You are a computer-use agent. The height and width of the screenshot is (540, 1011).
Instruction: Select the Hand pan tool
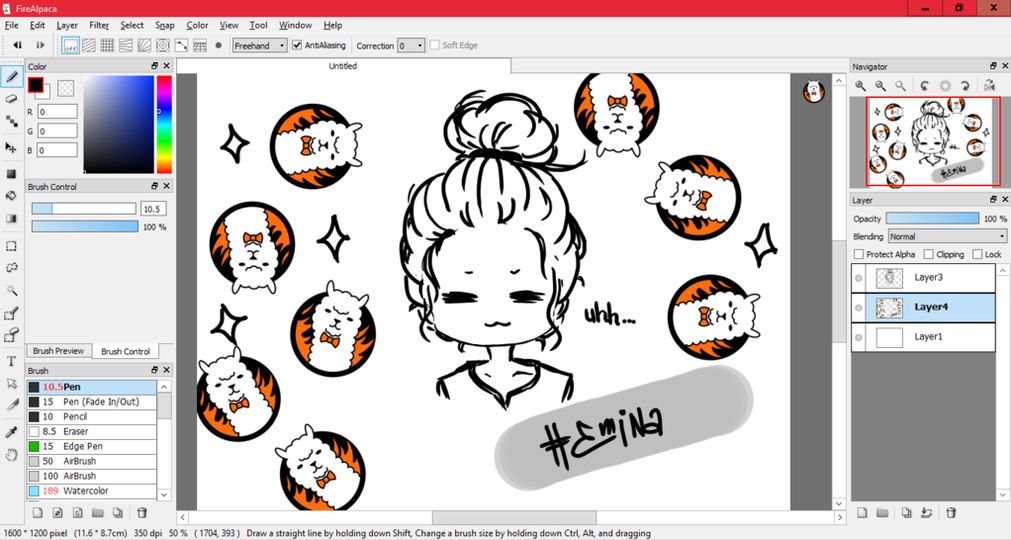12,455
